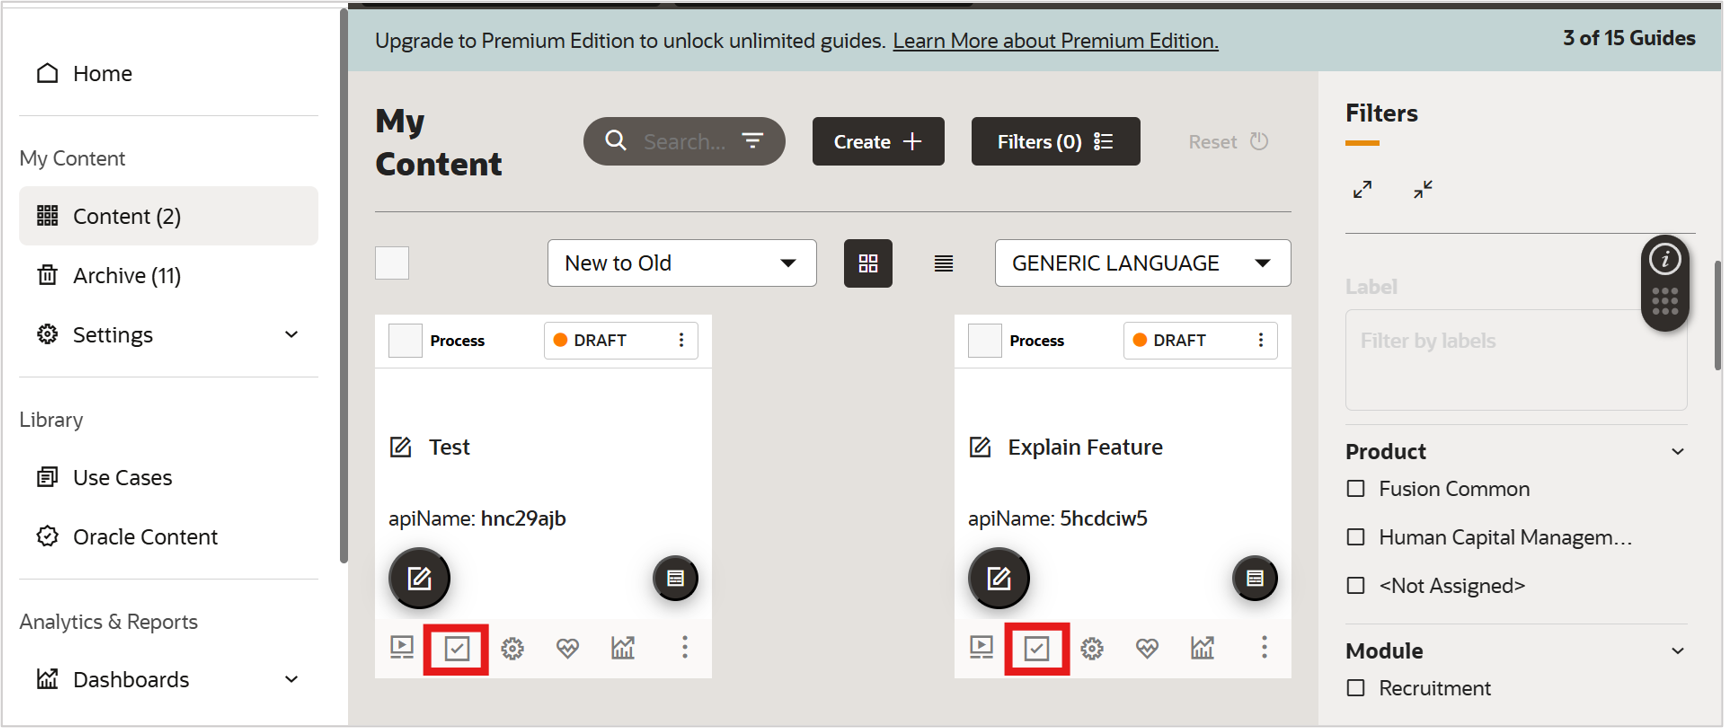This screenshot has height=728, width=1724.
Task: Select the Test process card checkbox
Action: (405, 341)
